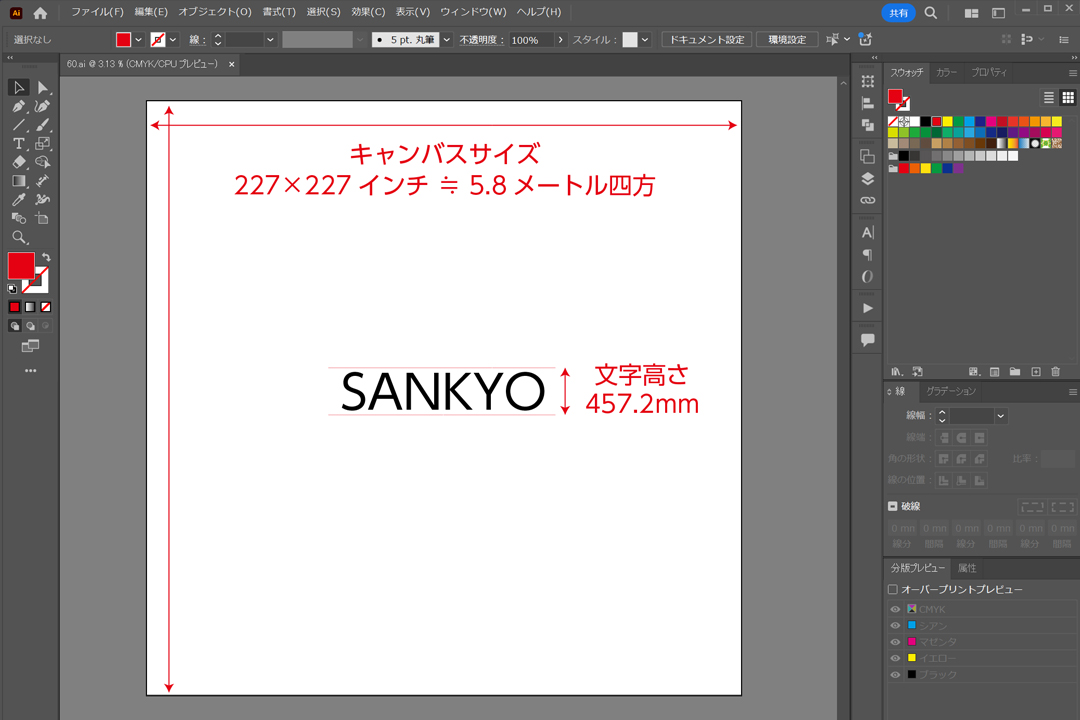Expand the opacity arrow
This screenshot has width=1080, height=720.
pyautogui.click(x=560, y=40)
